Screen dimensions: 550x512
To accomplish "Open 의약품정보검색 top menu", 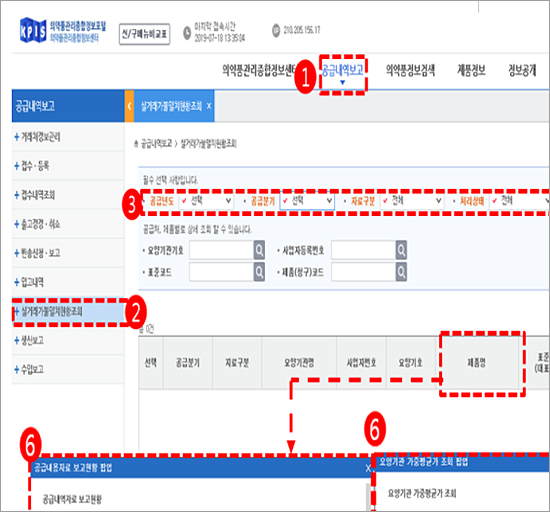I will click(410, 70).
